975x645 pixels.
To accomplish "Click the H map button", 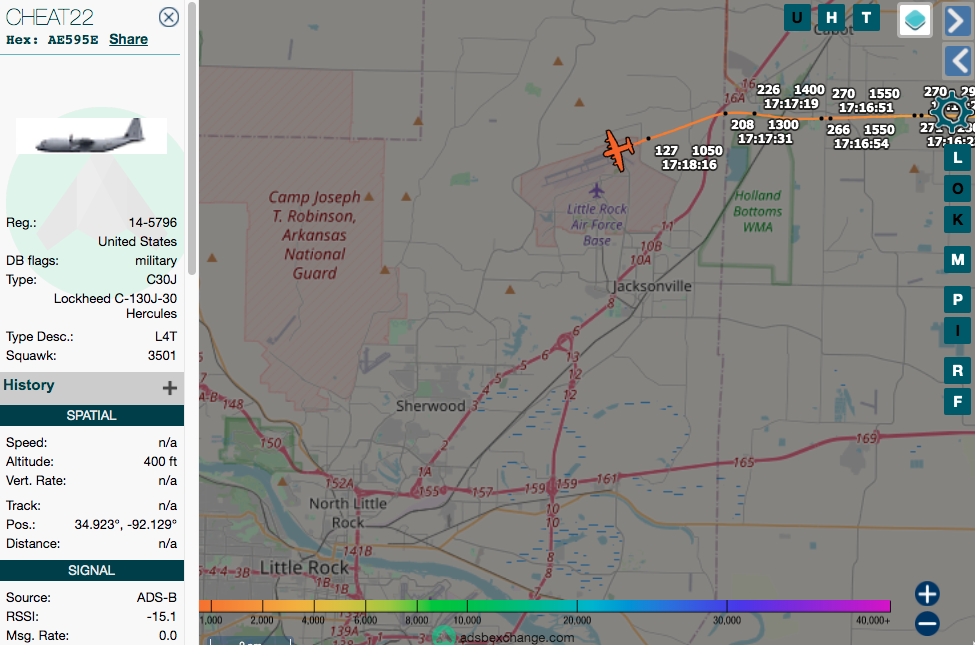I will click(831, 17).
